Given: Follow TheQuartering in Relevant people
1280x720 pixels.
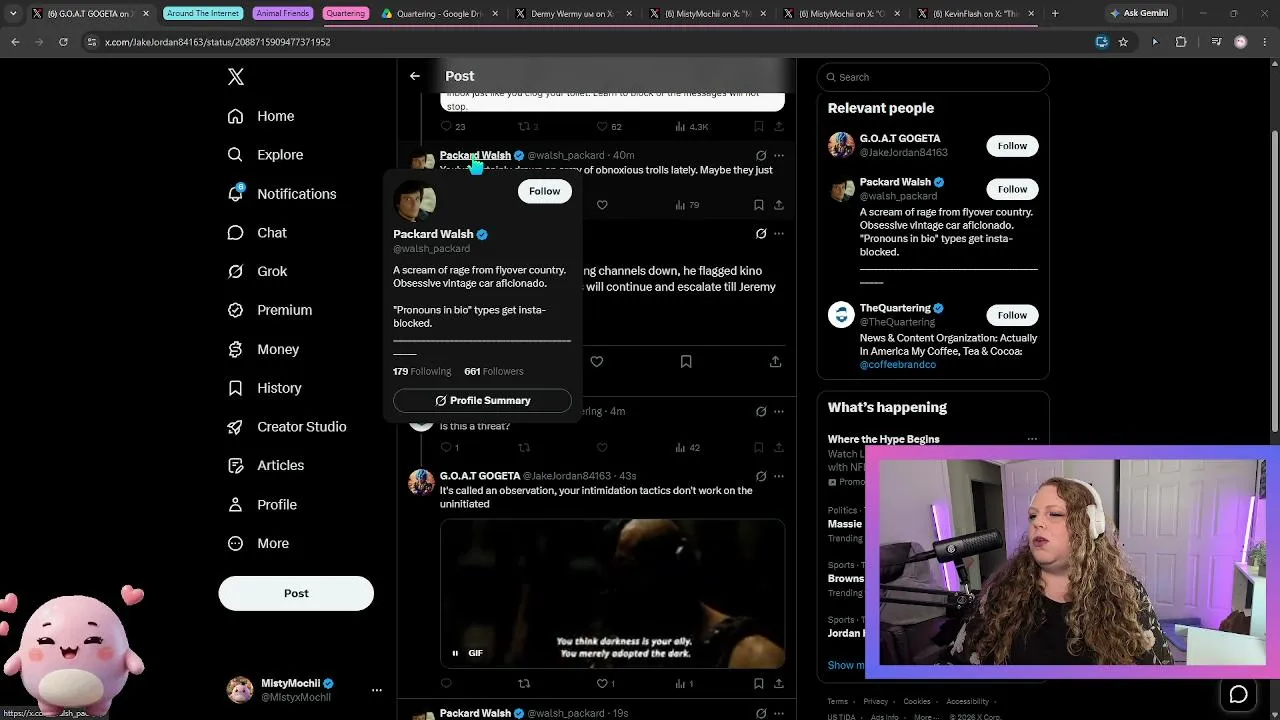Looking at the screenshot, I should (1012, 315).
